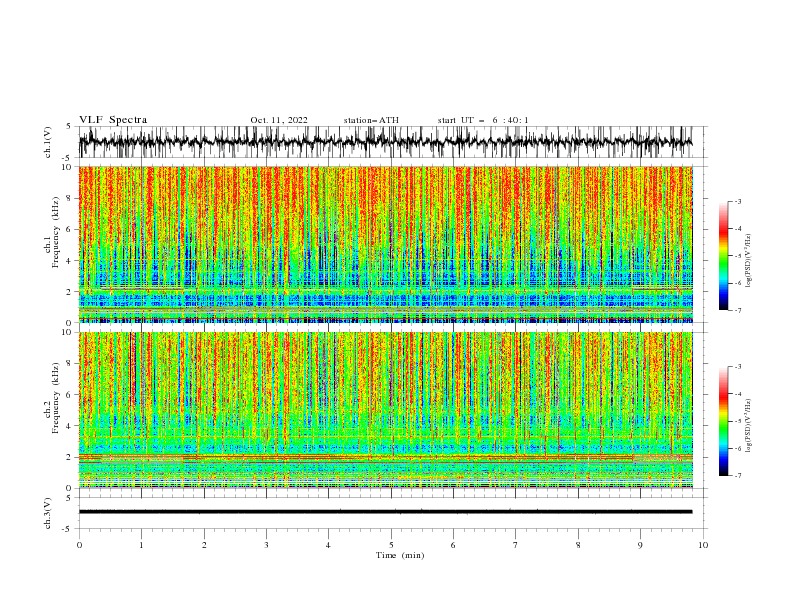The image size is (792, 612).
Task: Click the 'start UT = 6 :40: 1' text
Action: coord(483,120)
